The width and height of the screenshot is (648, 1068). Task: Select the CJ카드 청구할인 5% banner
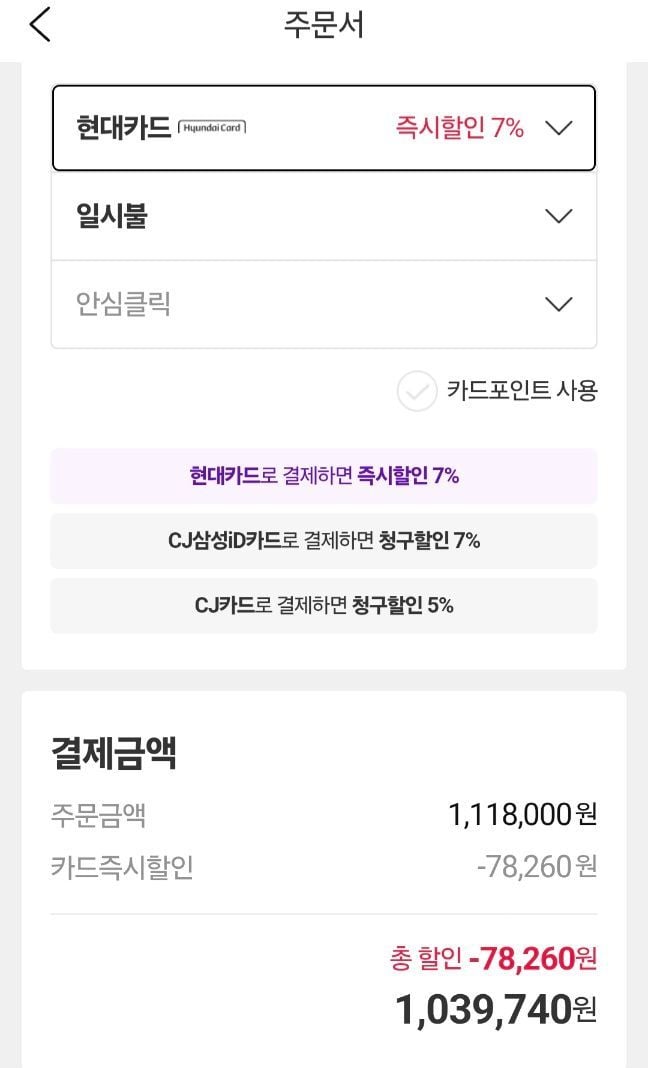(324, 605)
